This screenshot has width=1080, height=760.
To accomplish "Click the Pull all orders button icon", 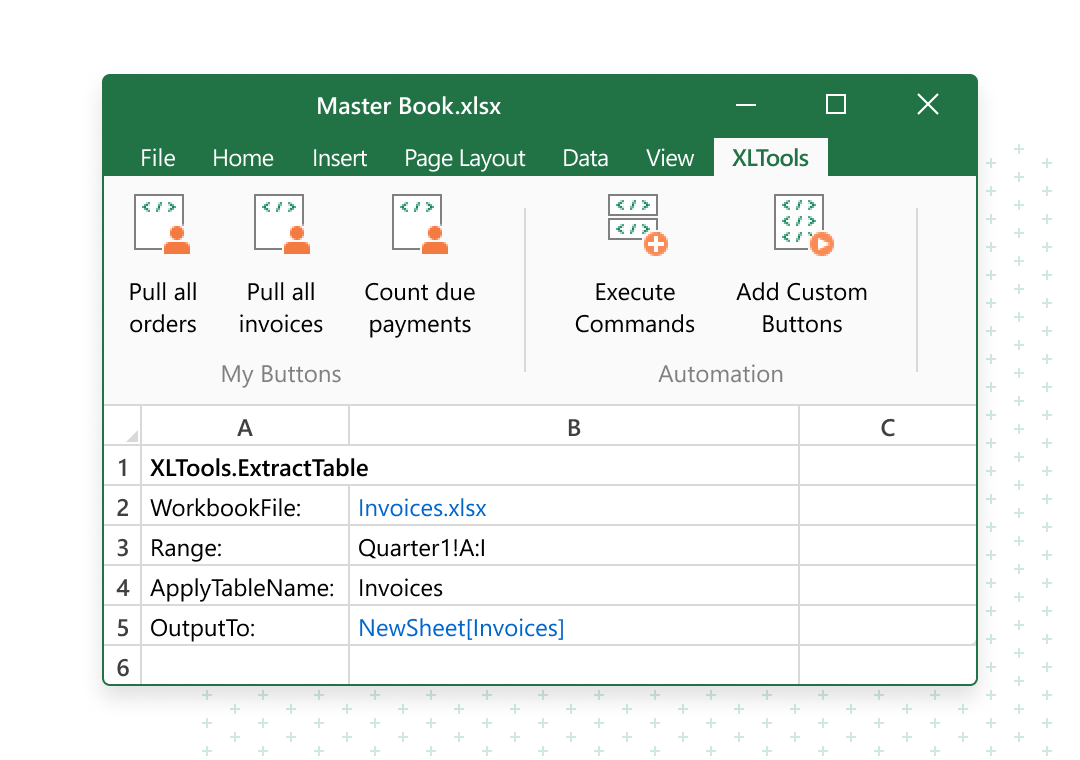I will click(x=162, y=224).
